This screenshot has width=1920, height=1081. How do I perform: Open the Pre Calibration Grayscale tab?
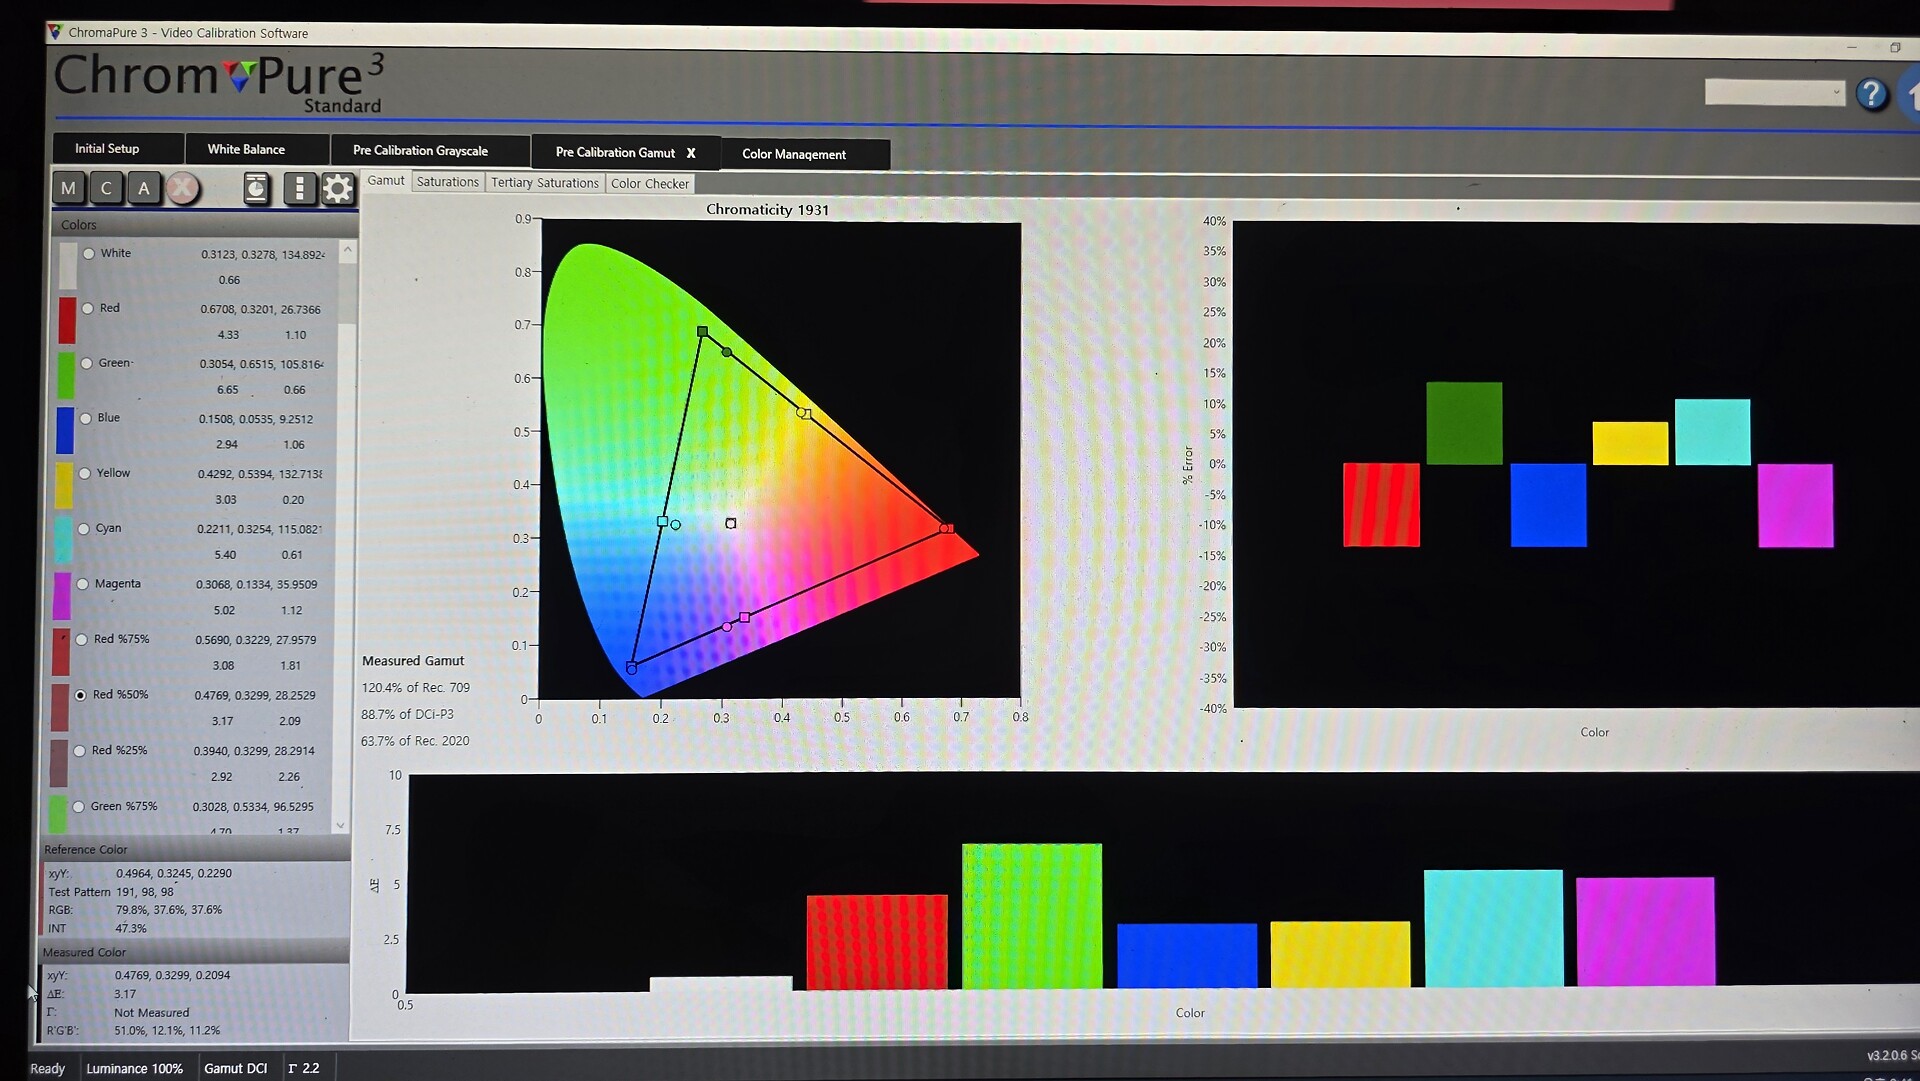(x=430, y=150)
